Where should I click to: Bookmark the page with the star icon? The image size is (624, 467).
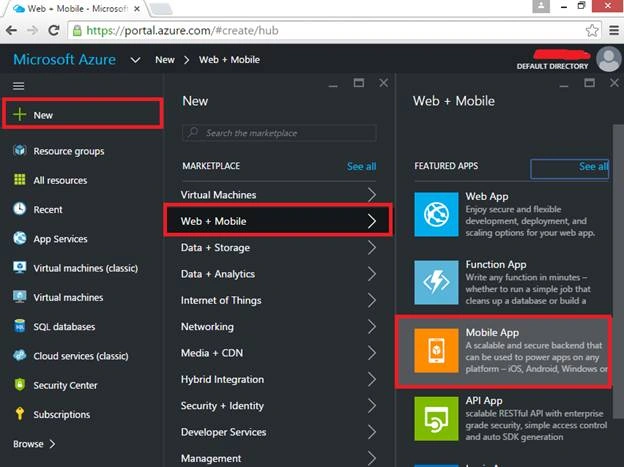click(592, 30)
